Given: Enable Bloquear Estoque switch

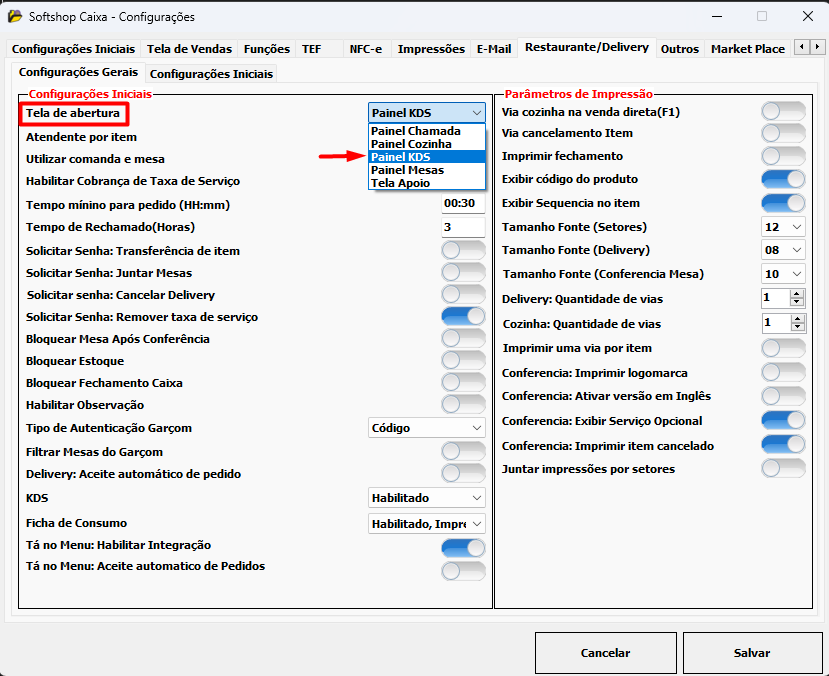Looking at the screenshot, I should click(463, 360).
